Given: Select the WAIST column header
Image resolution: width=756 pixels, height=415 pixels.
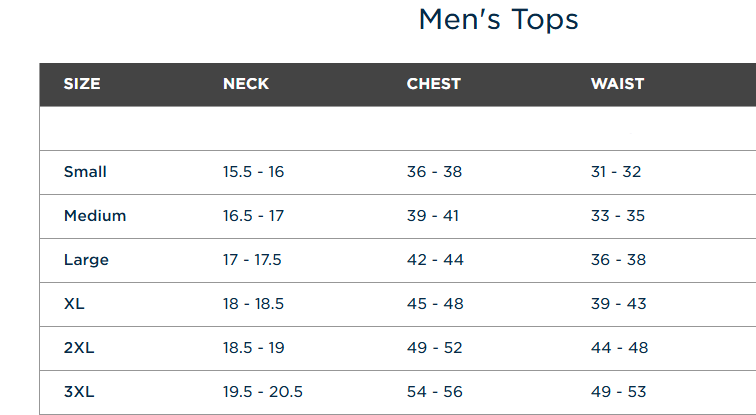Looking at the screenshot, I should [617, 84].
